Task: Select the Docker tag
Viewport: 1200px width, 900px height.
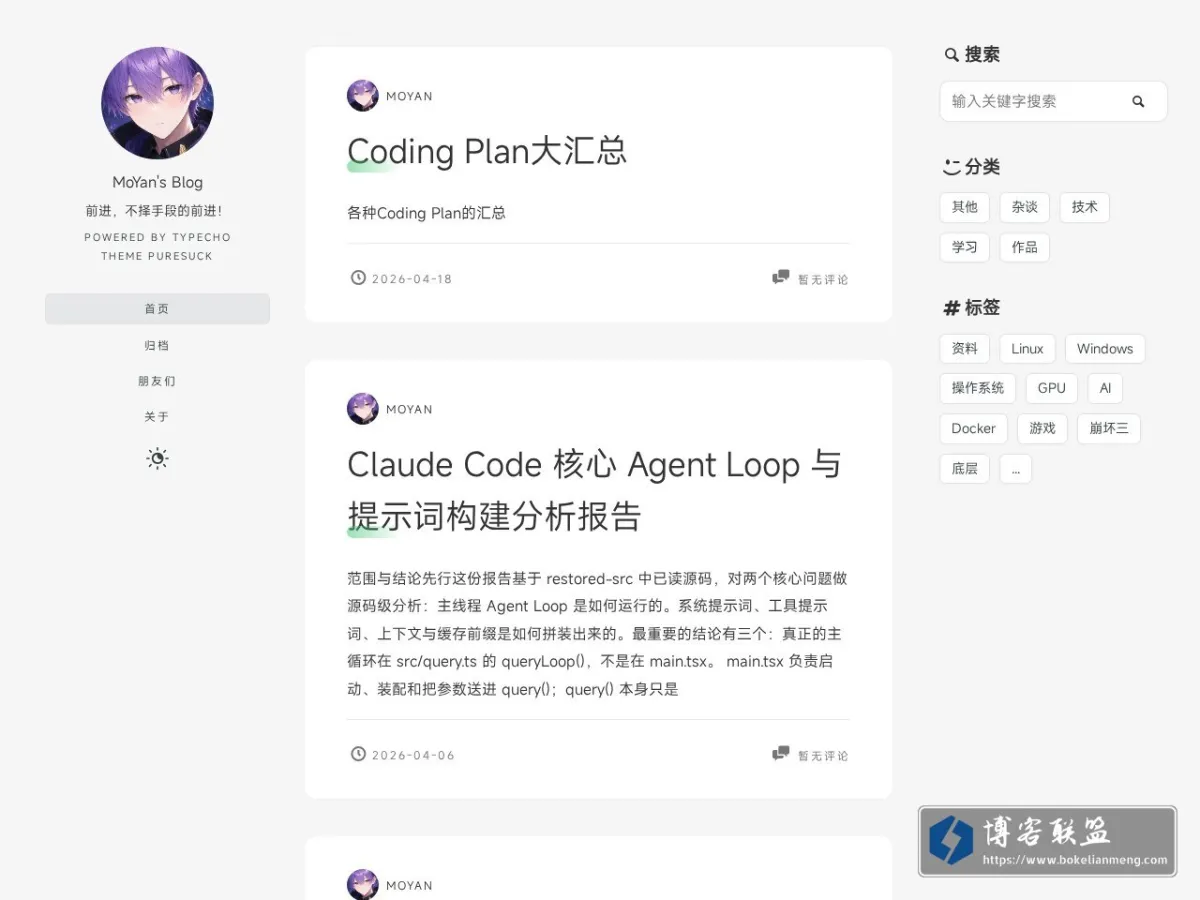Action: point(974,428)
